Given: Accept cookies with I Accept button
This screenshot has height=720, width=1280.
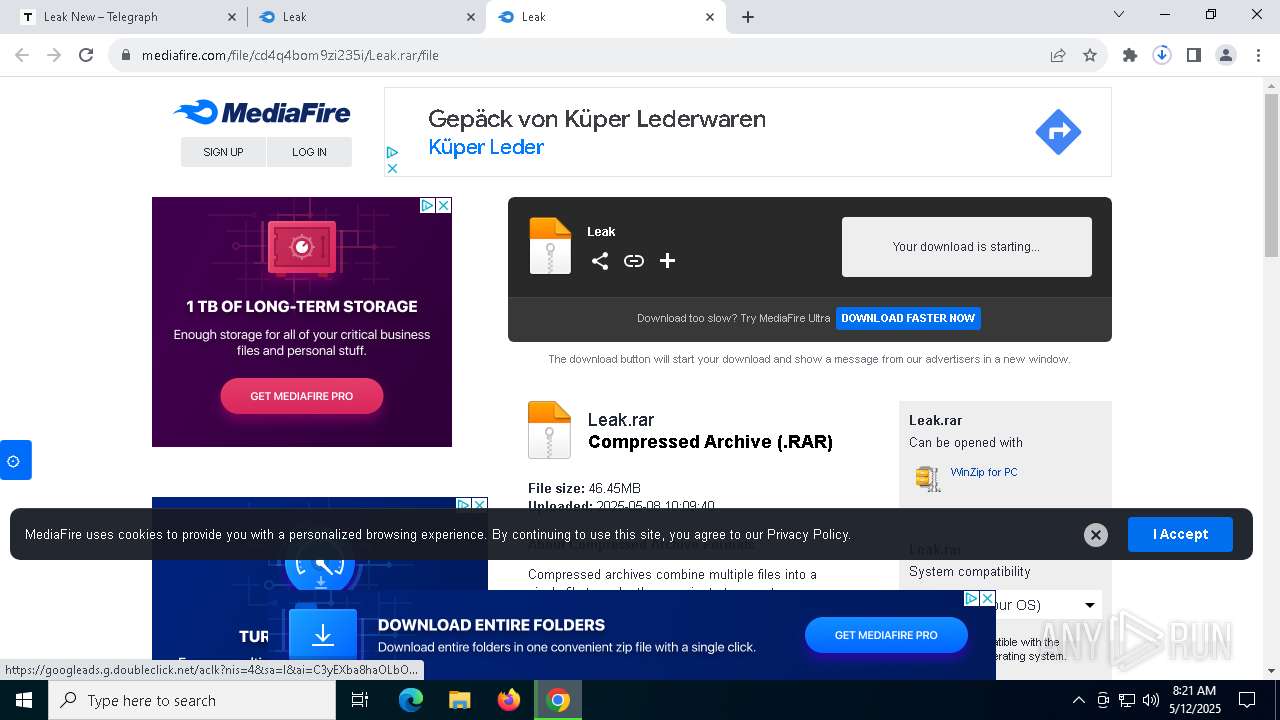Looking at the screenshot, I should (x=1180, y=535).
